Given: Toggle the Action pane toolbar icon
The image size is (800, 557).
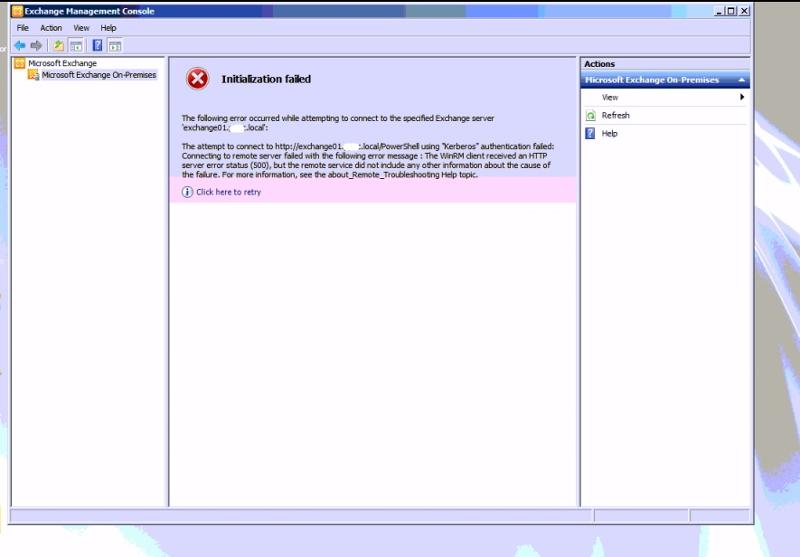Looking at the screenshot, I should [x=115, y=46].
